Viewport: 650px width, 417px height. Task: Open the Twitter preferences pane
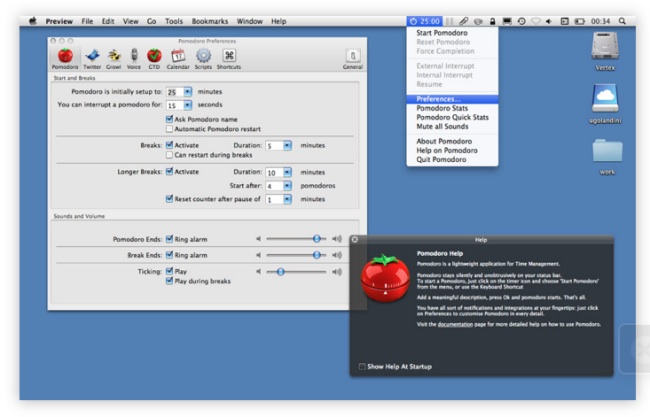click(93, 56)
